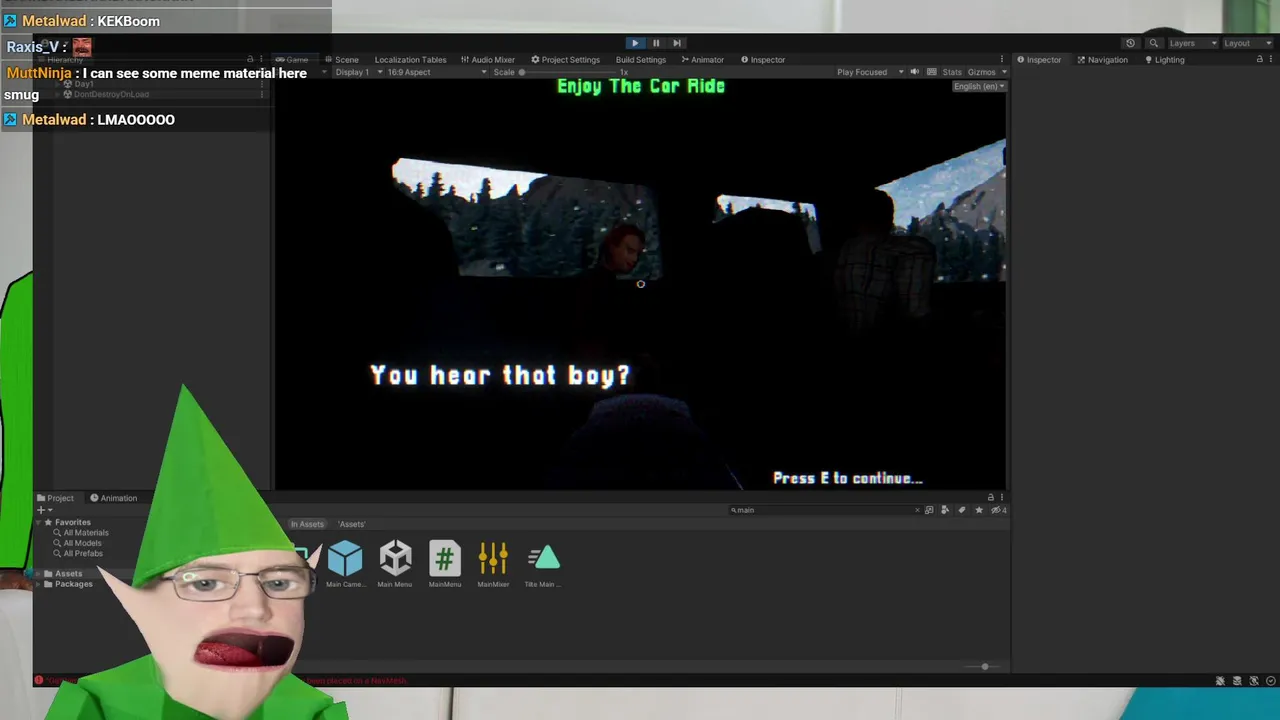The image size is (1280, 720).
Task: Click the Project search field containing main
Action: point(822,510)
